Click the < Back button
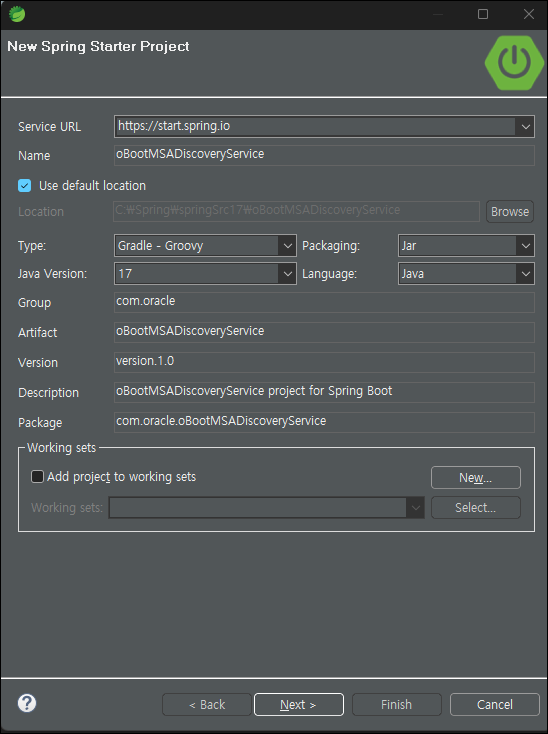The height and width of the screenshot is (734, 548). tap(207, 705)
